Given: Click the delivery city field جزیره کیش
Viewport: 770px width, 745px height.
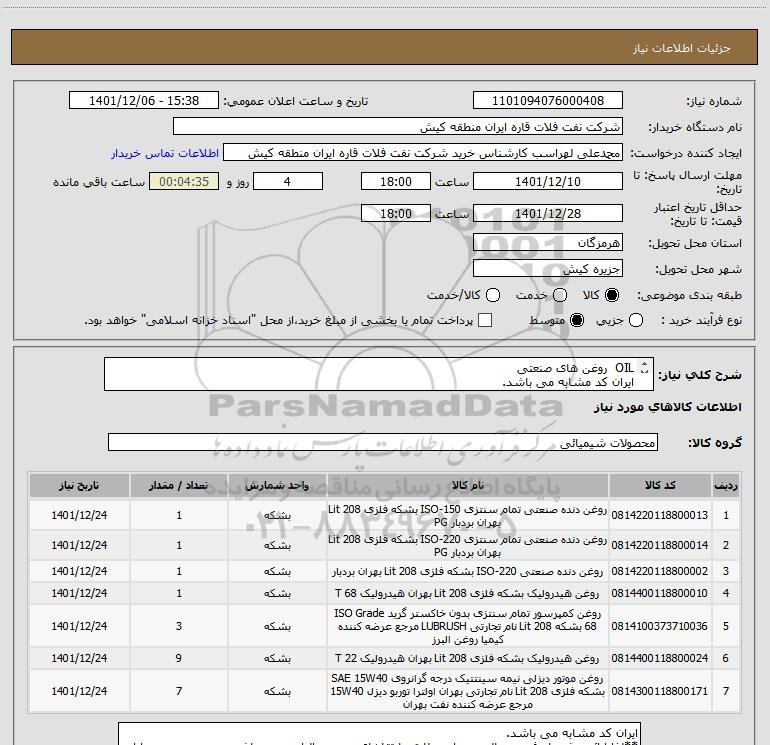Looking at the screenshot, I should click(548, 269).
